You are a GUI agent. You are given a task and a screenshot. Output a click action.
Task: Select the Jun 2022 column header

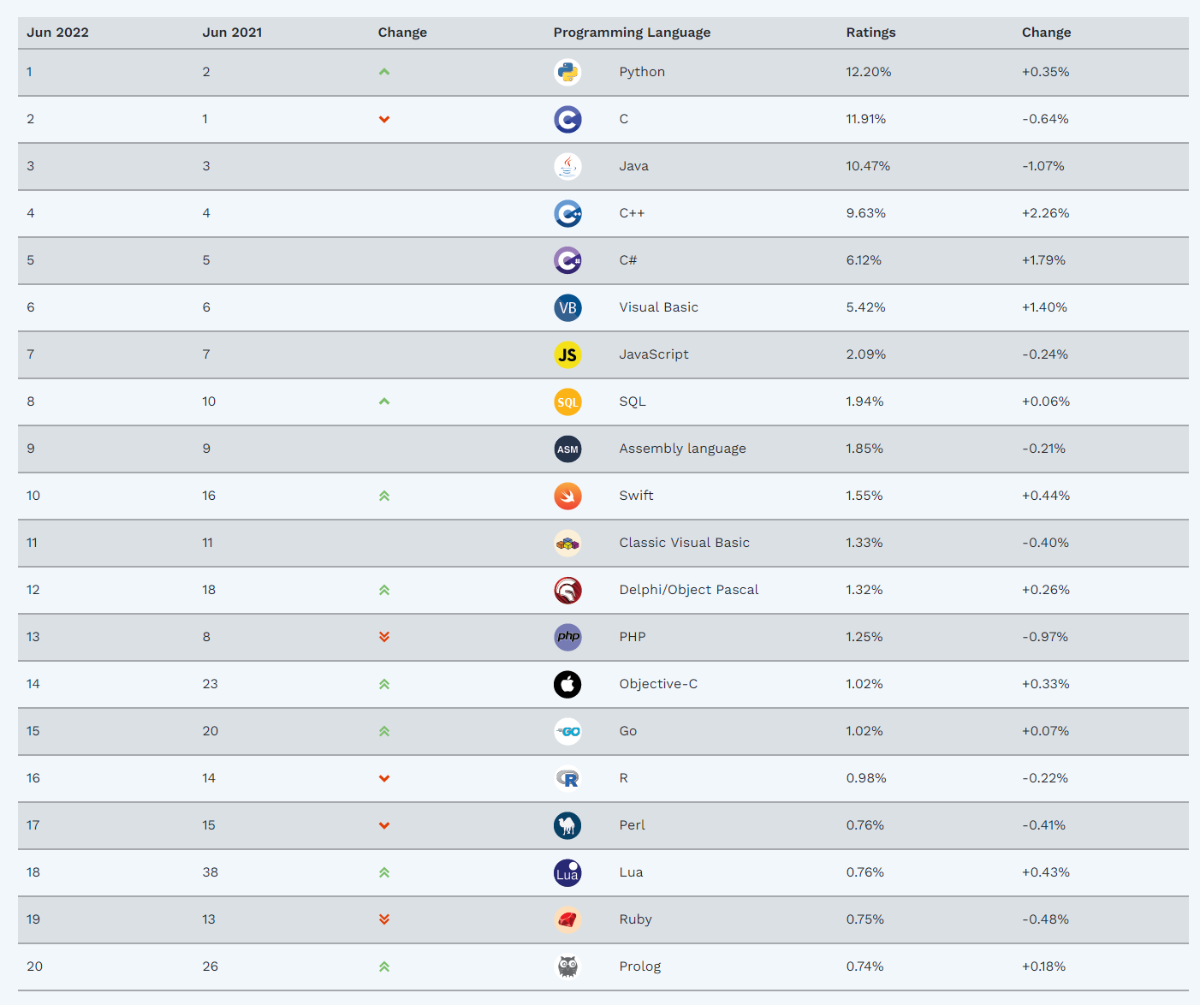(x=57, y=32)
